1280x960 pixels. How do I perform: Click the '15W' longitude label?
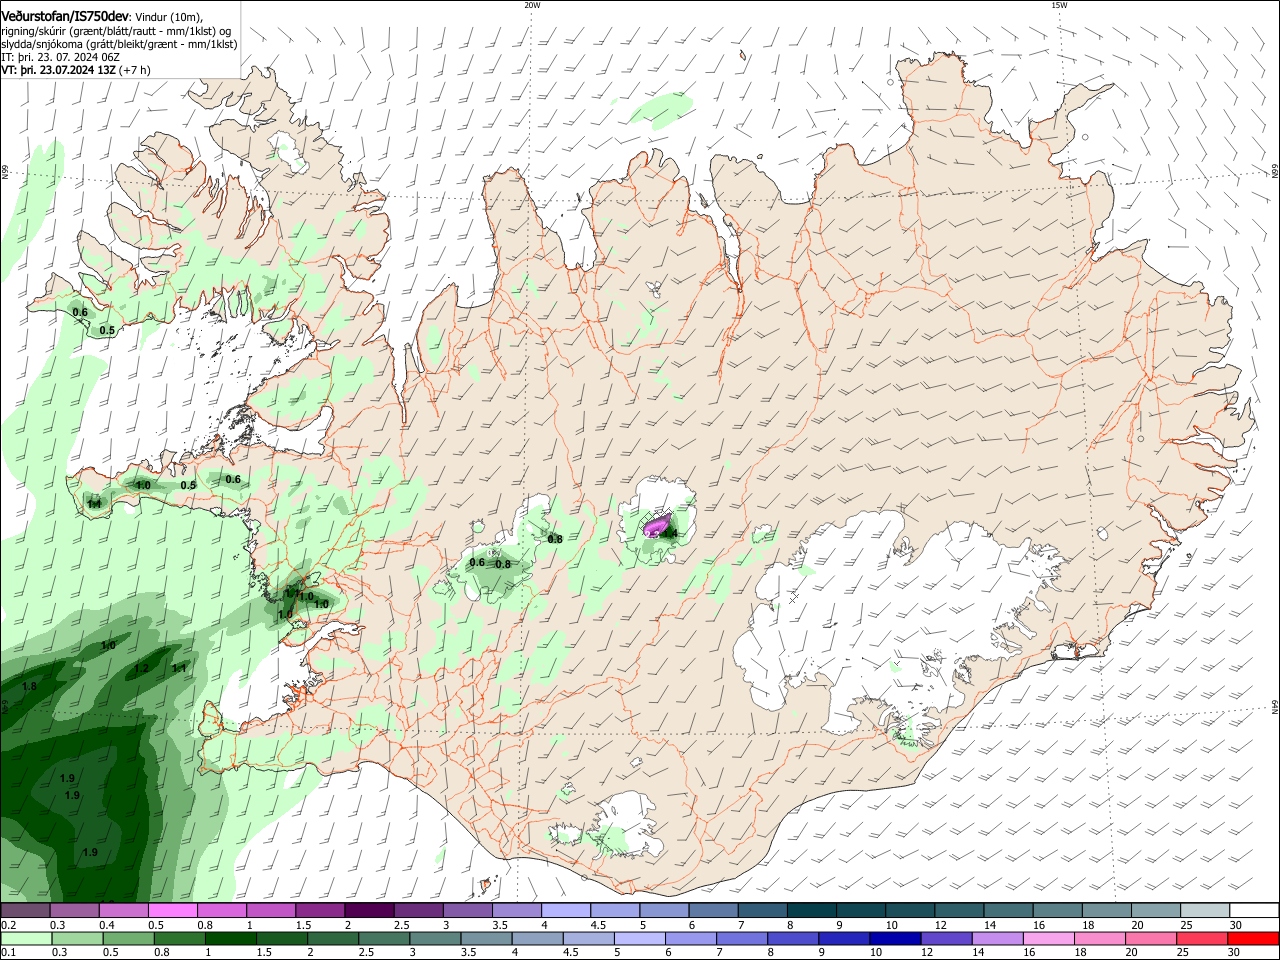1059,5
